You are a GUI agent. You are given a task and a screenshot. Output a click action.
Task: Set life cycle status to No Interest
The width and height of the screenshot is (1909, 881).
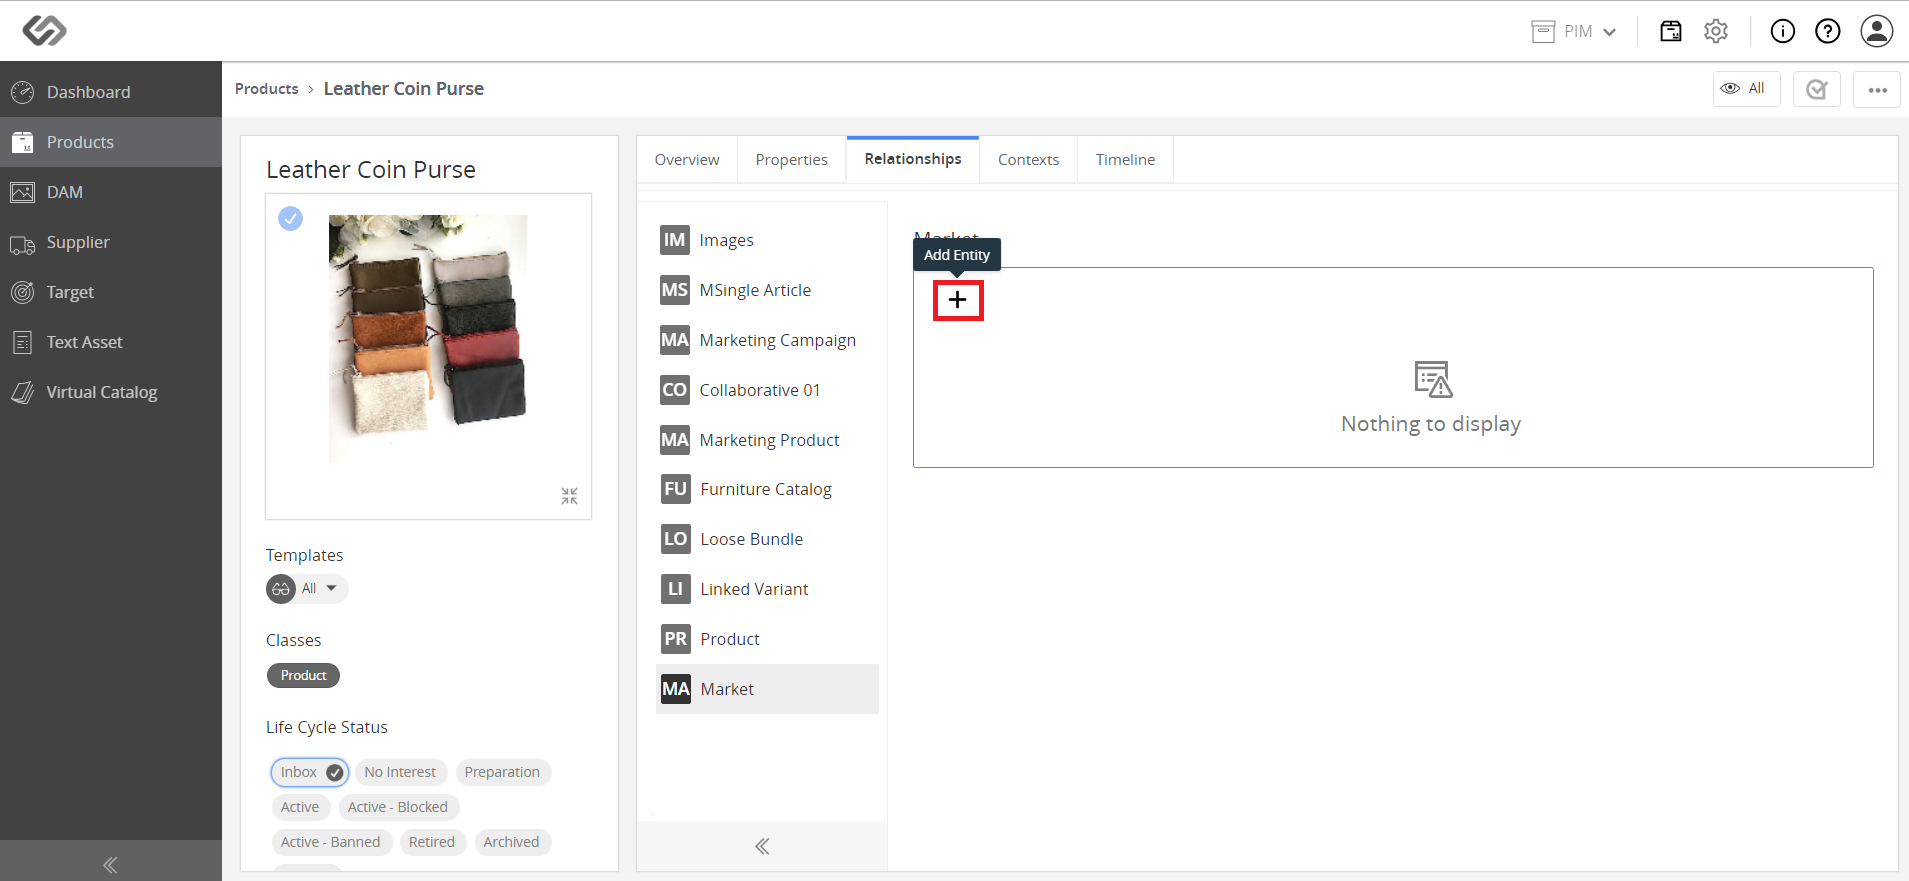coord(400,772)
